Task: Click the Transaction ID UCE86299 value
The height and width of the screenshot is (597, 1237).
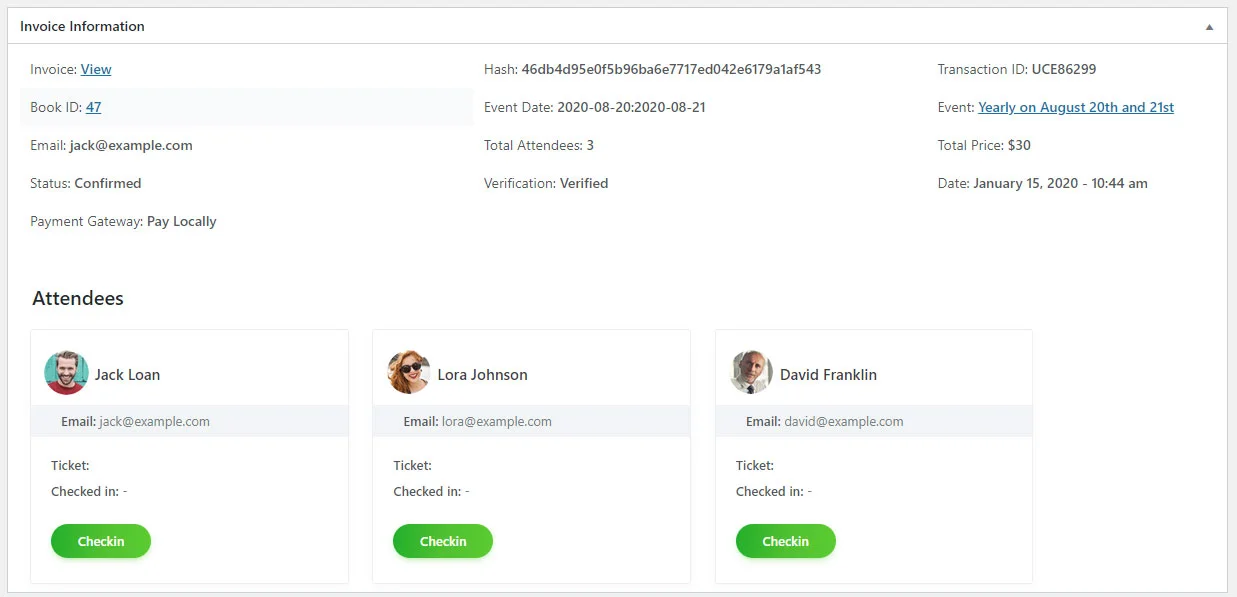Action: coord(1063,70)
